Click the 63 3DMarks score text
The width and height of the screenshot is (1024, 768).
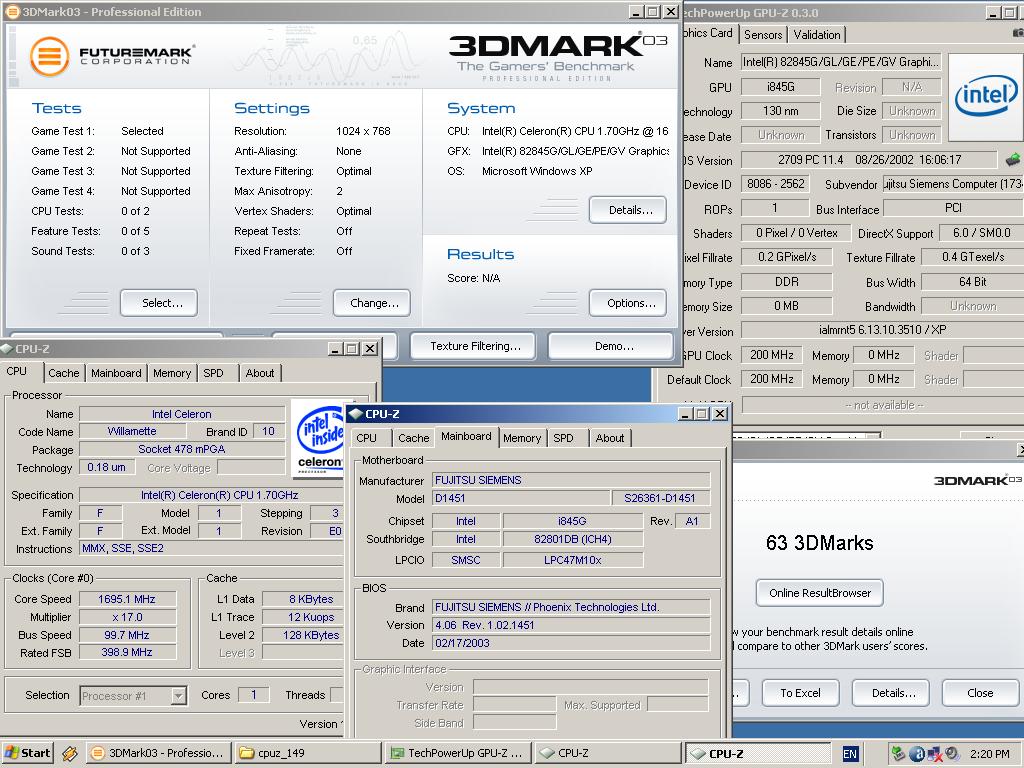click(820, 543)
